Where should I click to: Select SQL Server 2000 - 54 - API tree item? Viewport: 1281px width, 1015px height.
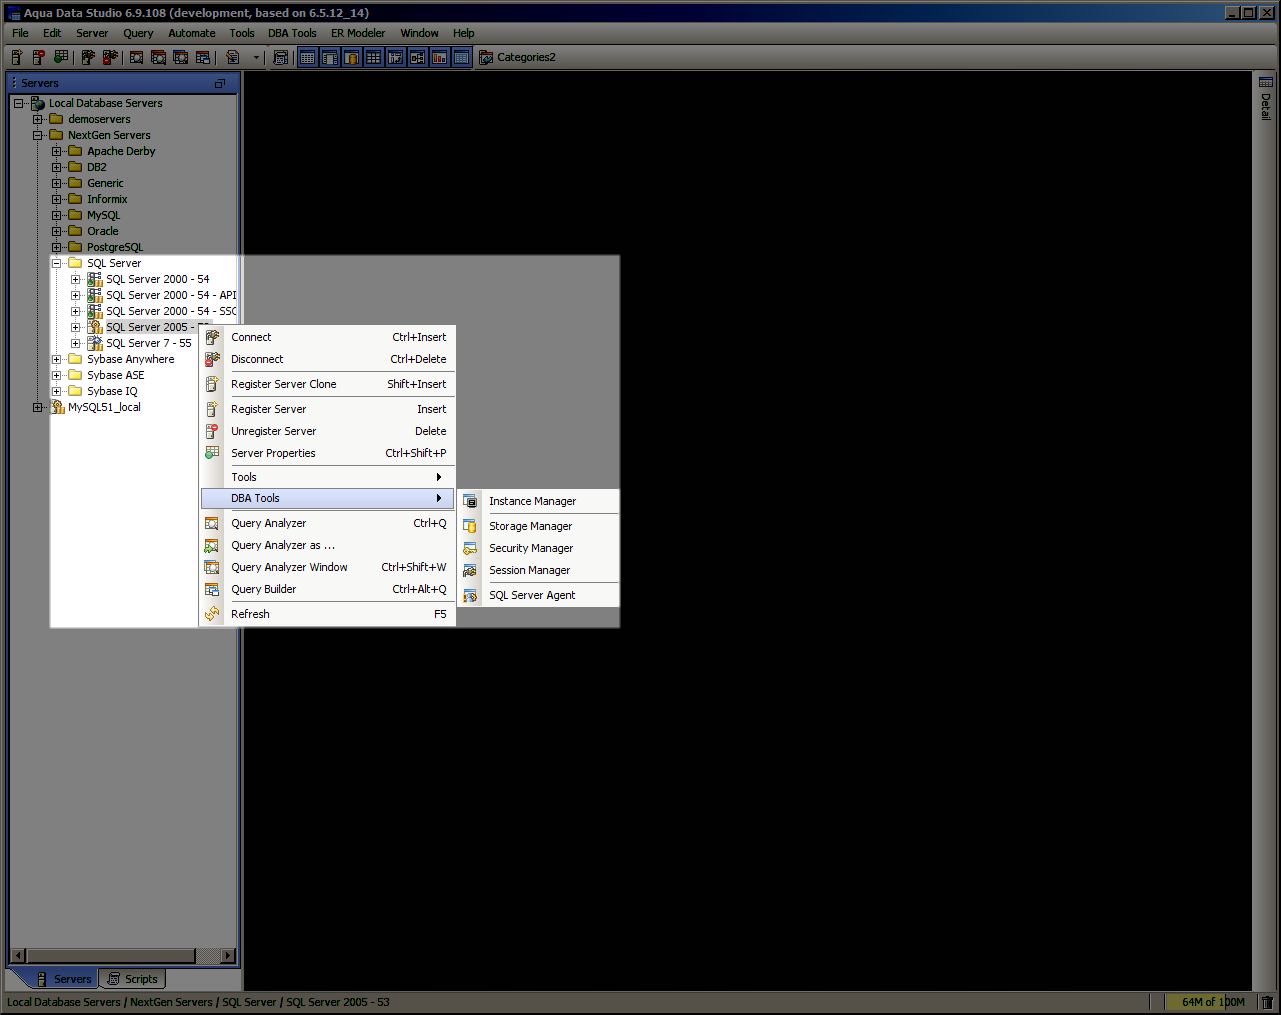click(x=171, y=295)
